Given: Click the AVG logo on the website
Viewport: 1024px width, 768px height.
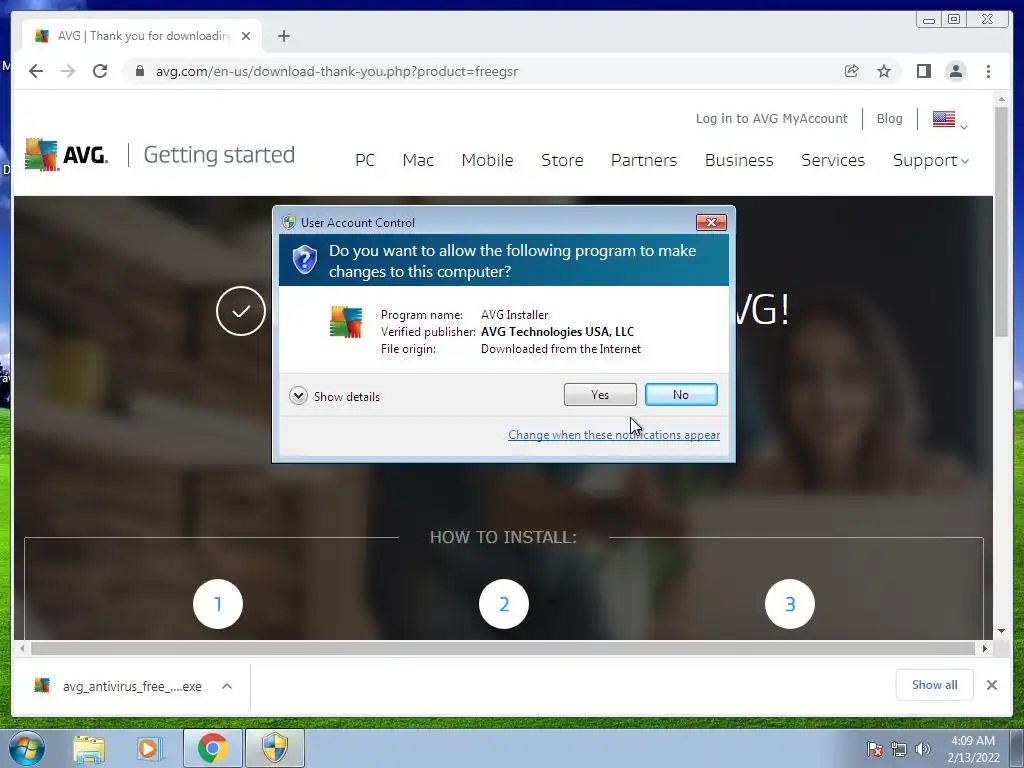Looking at the screenshot, I should pos(66,155).
